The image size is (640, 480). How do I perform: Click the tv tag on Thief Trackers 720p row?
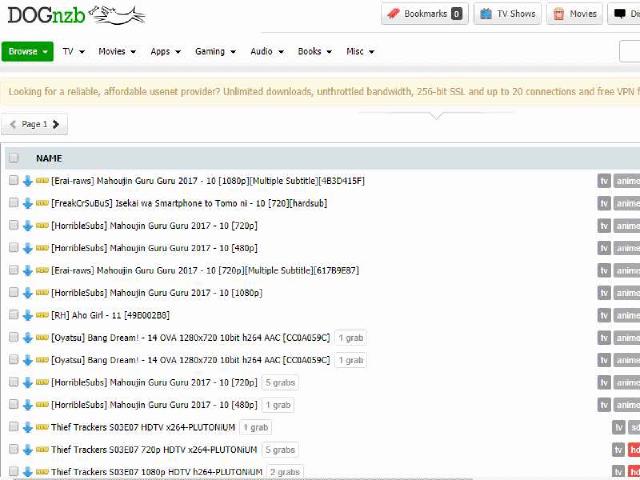[x=619, y=450]
